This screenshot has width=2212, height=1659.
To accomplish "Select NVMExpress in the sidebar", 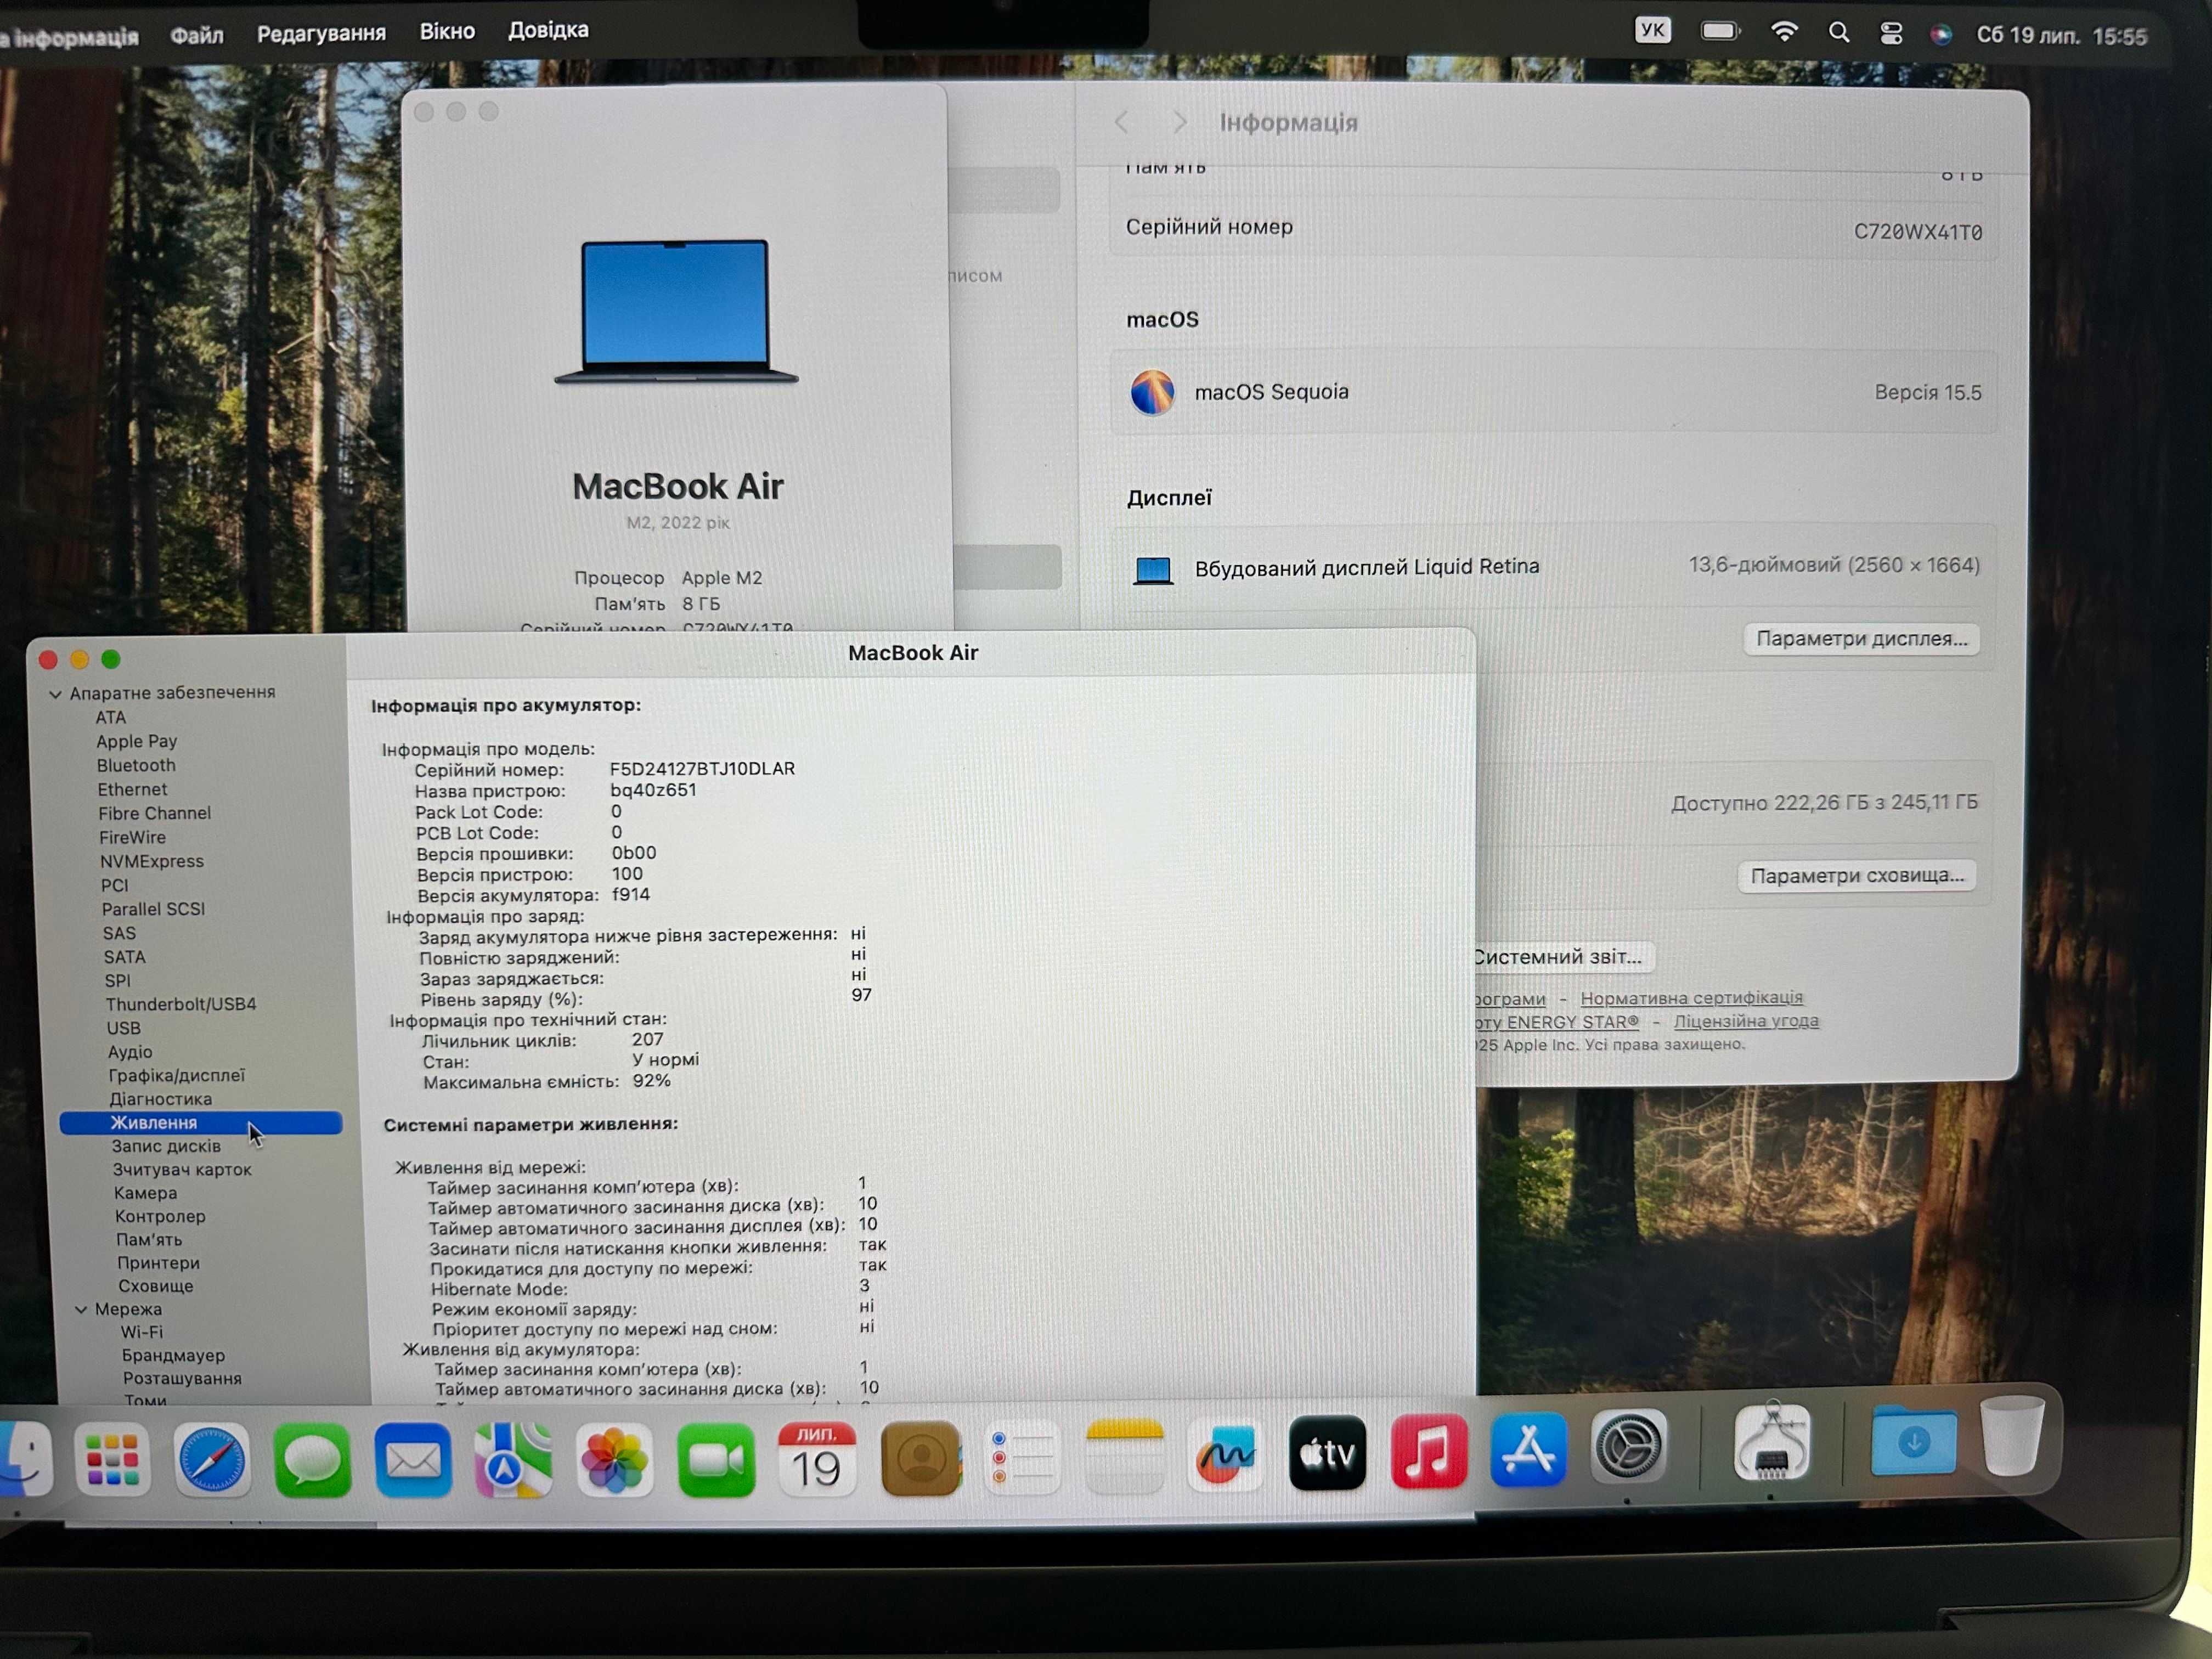I will (x=151, y=862).
